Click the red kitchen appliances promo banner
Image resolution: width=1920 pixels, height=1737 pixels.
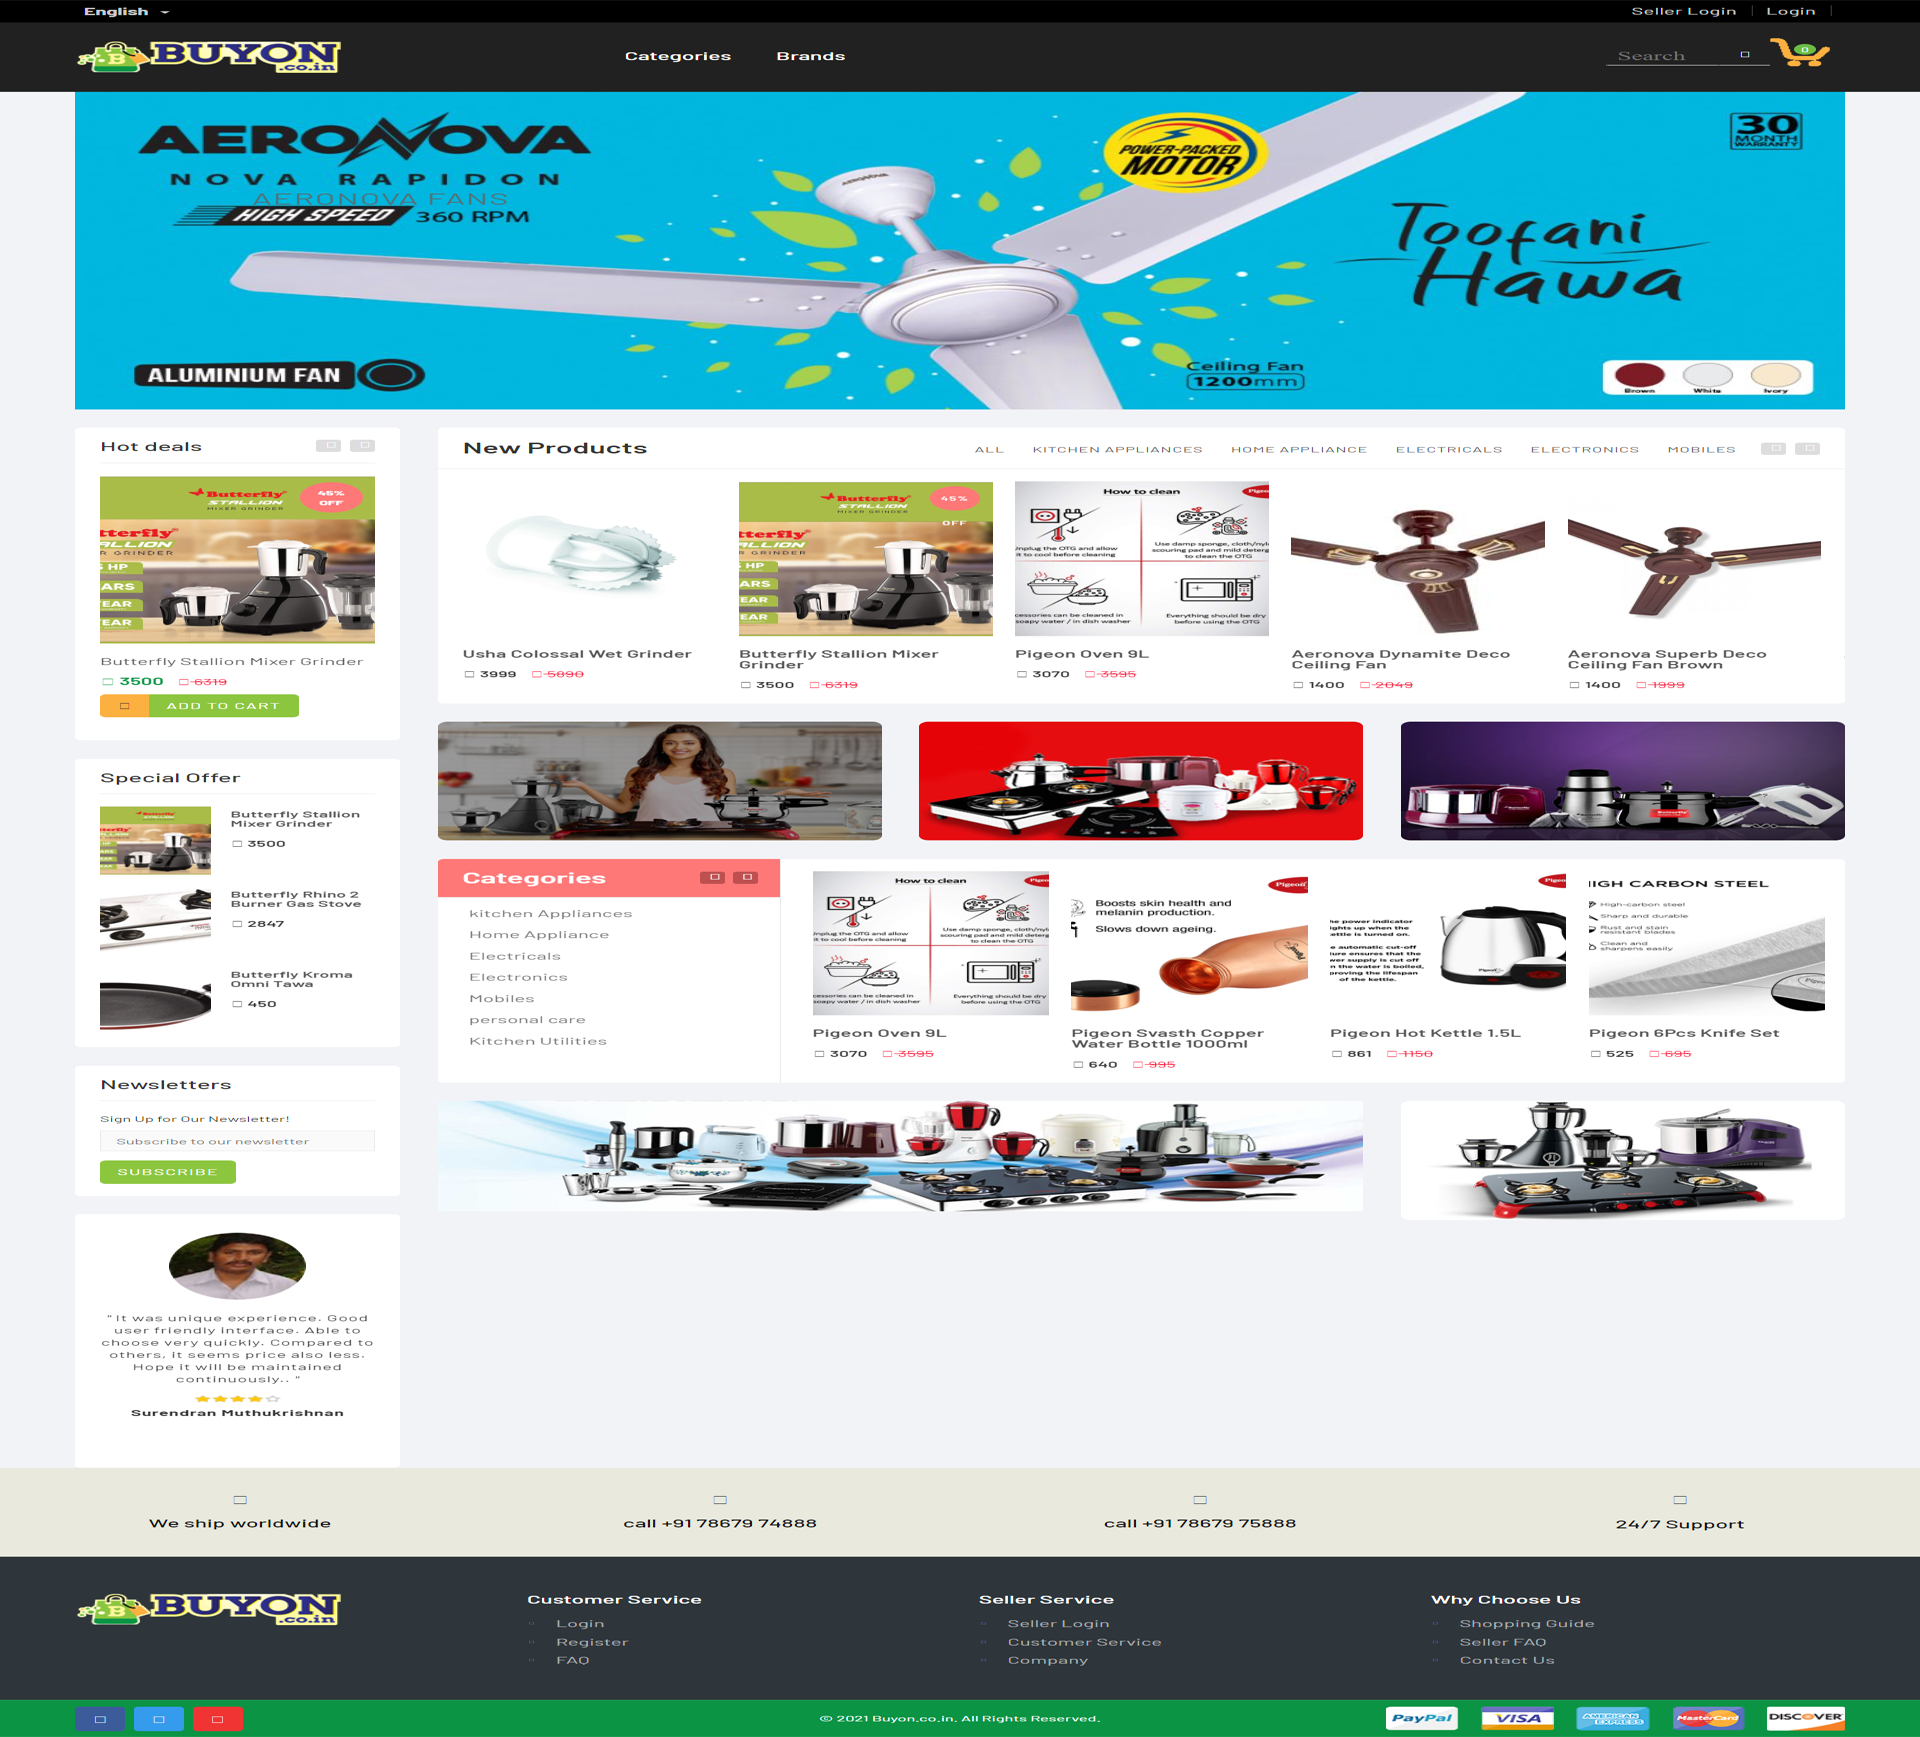pyautogui.click(x=1141, y=781)
